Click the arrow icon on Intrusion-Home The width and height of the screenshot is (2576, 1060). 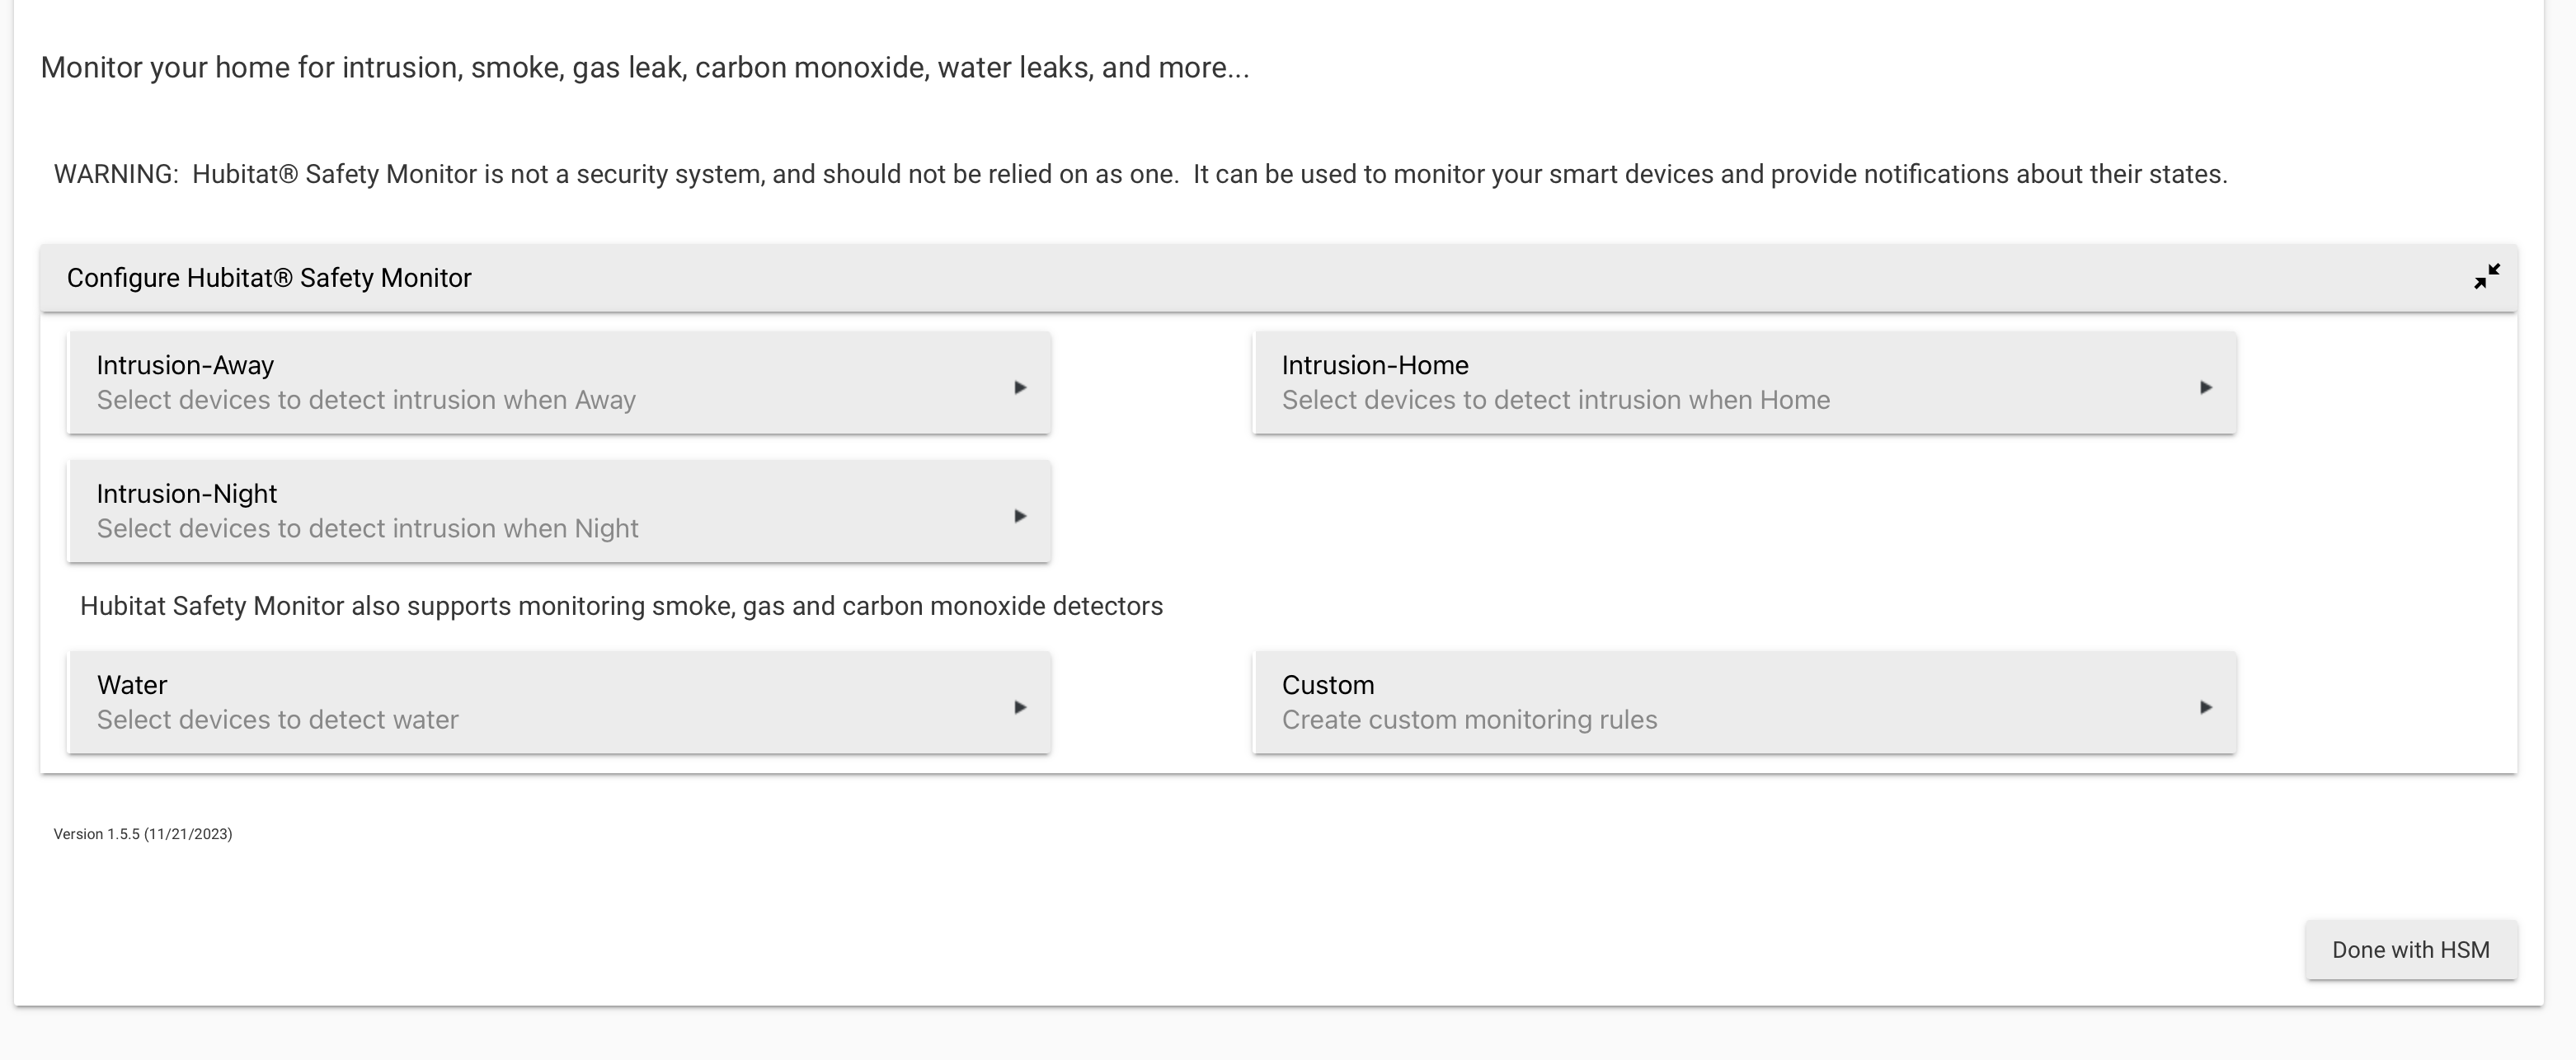tap(2205, 387)
